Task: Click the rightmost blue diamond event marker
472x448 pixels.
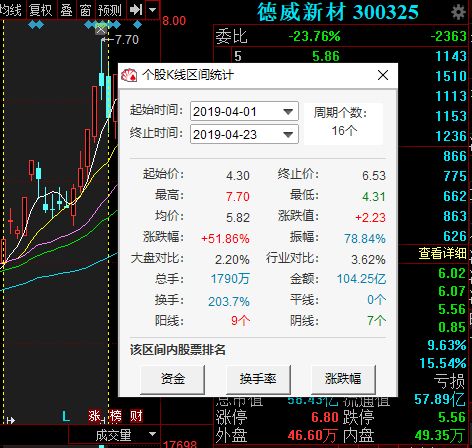Action: point(137,24)
